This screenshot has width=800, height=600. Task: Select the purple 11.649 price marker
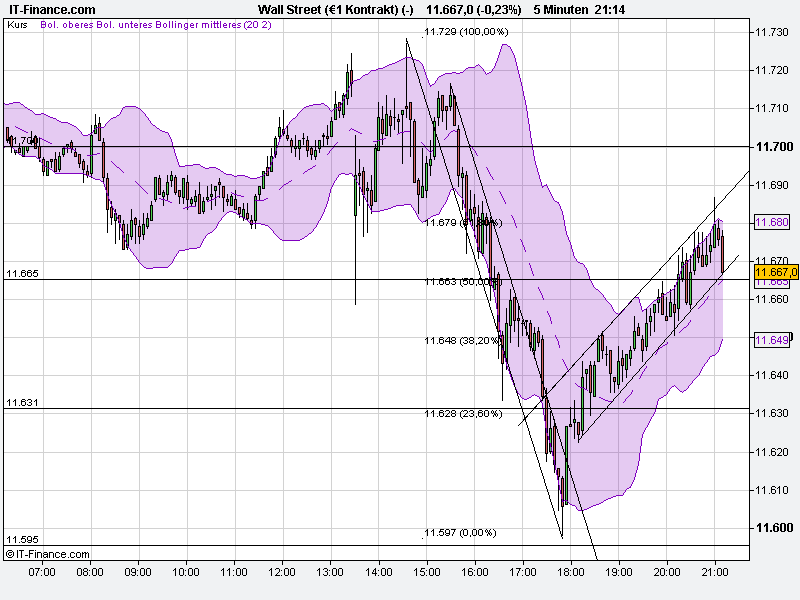point(771,337)
